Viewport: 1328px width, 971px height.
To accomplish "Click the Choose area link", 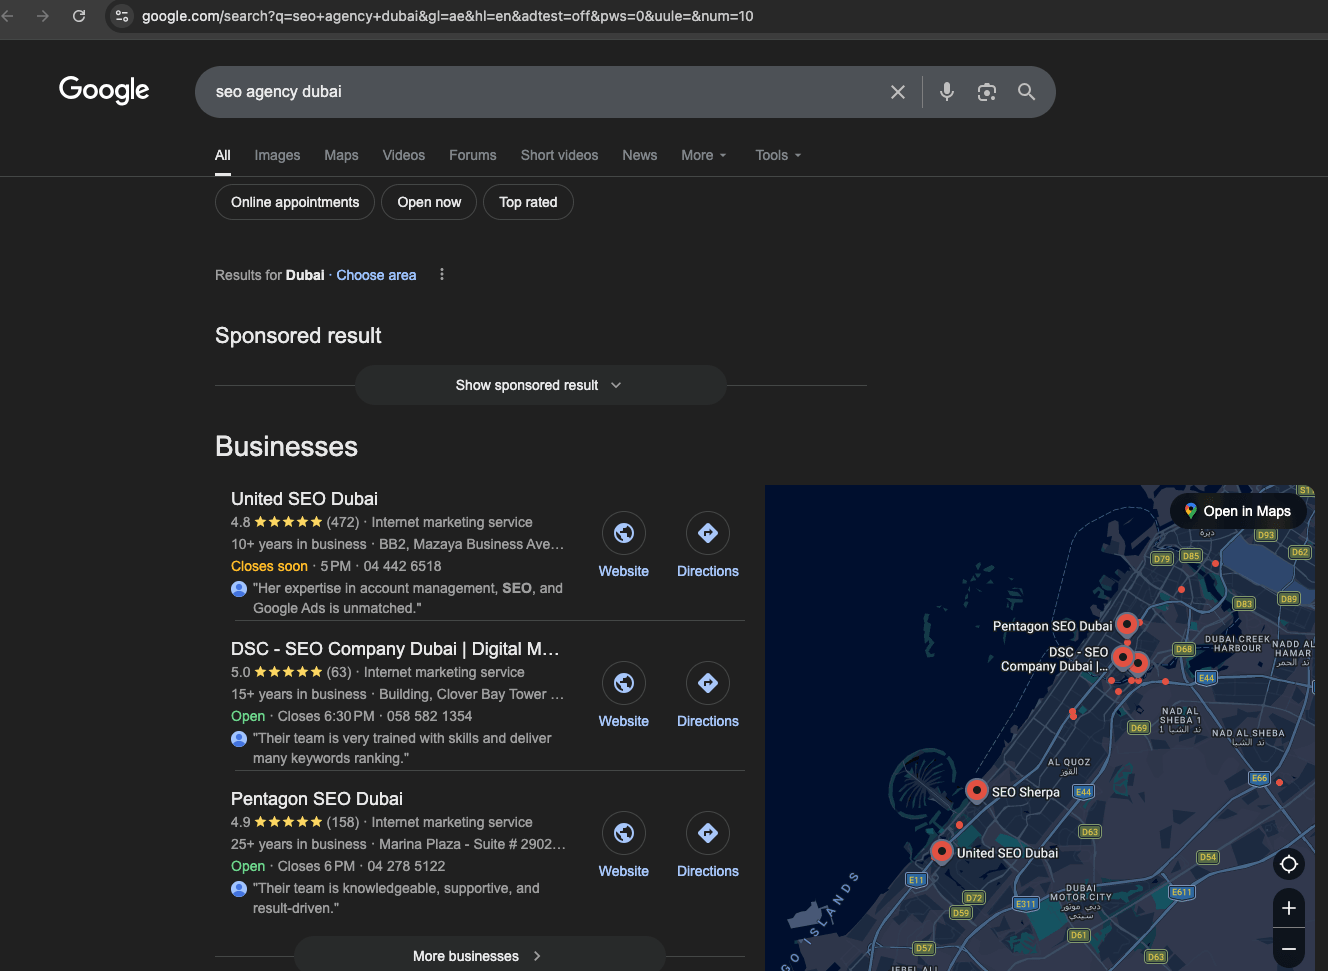I will click(376, 275).
